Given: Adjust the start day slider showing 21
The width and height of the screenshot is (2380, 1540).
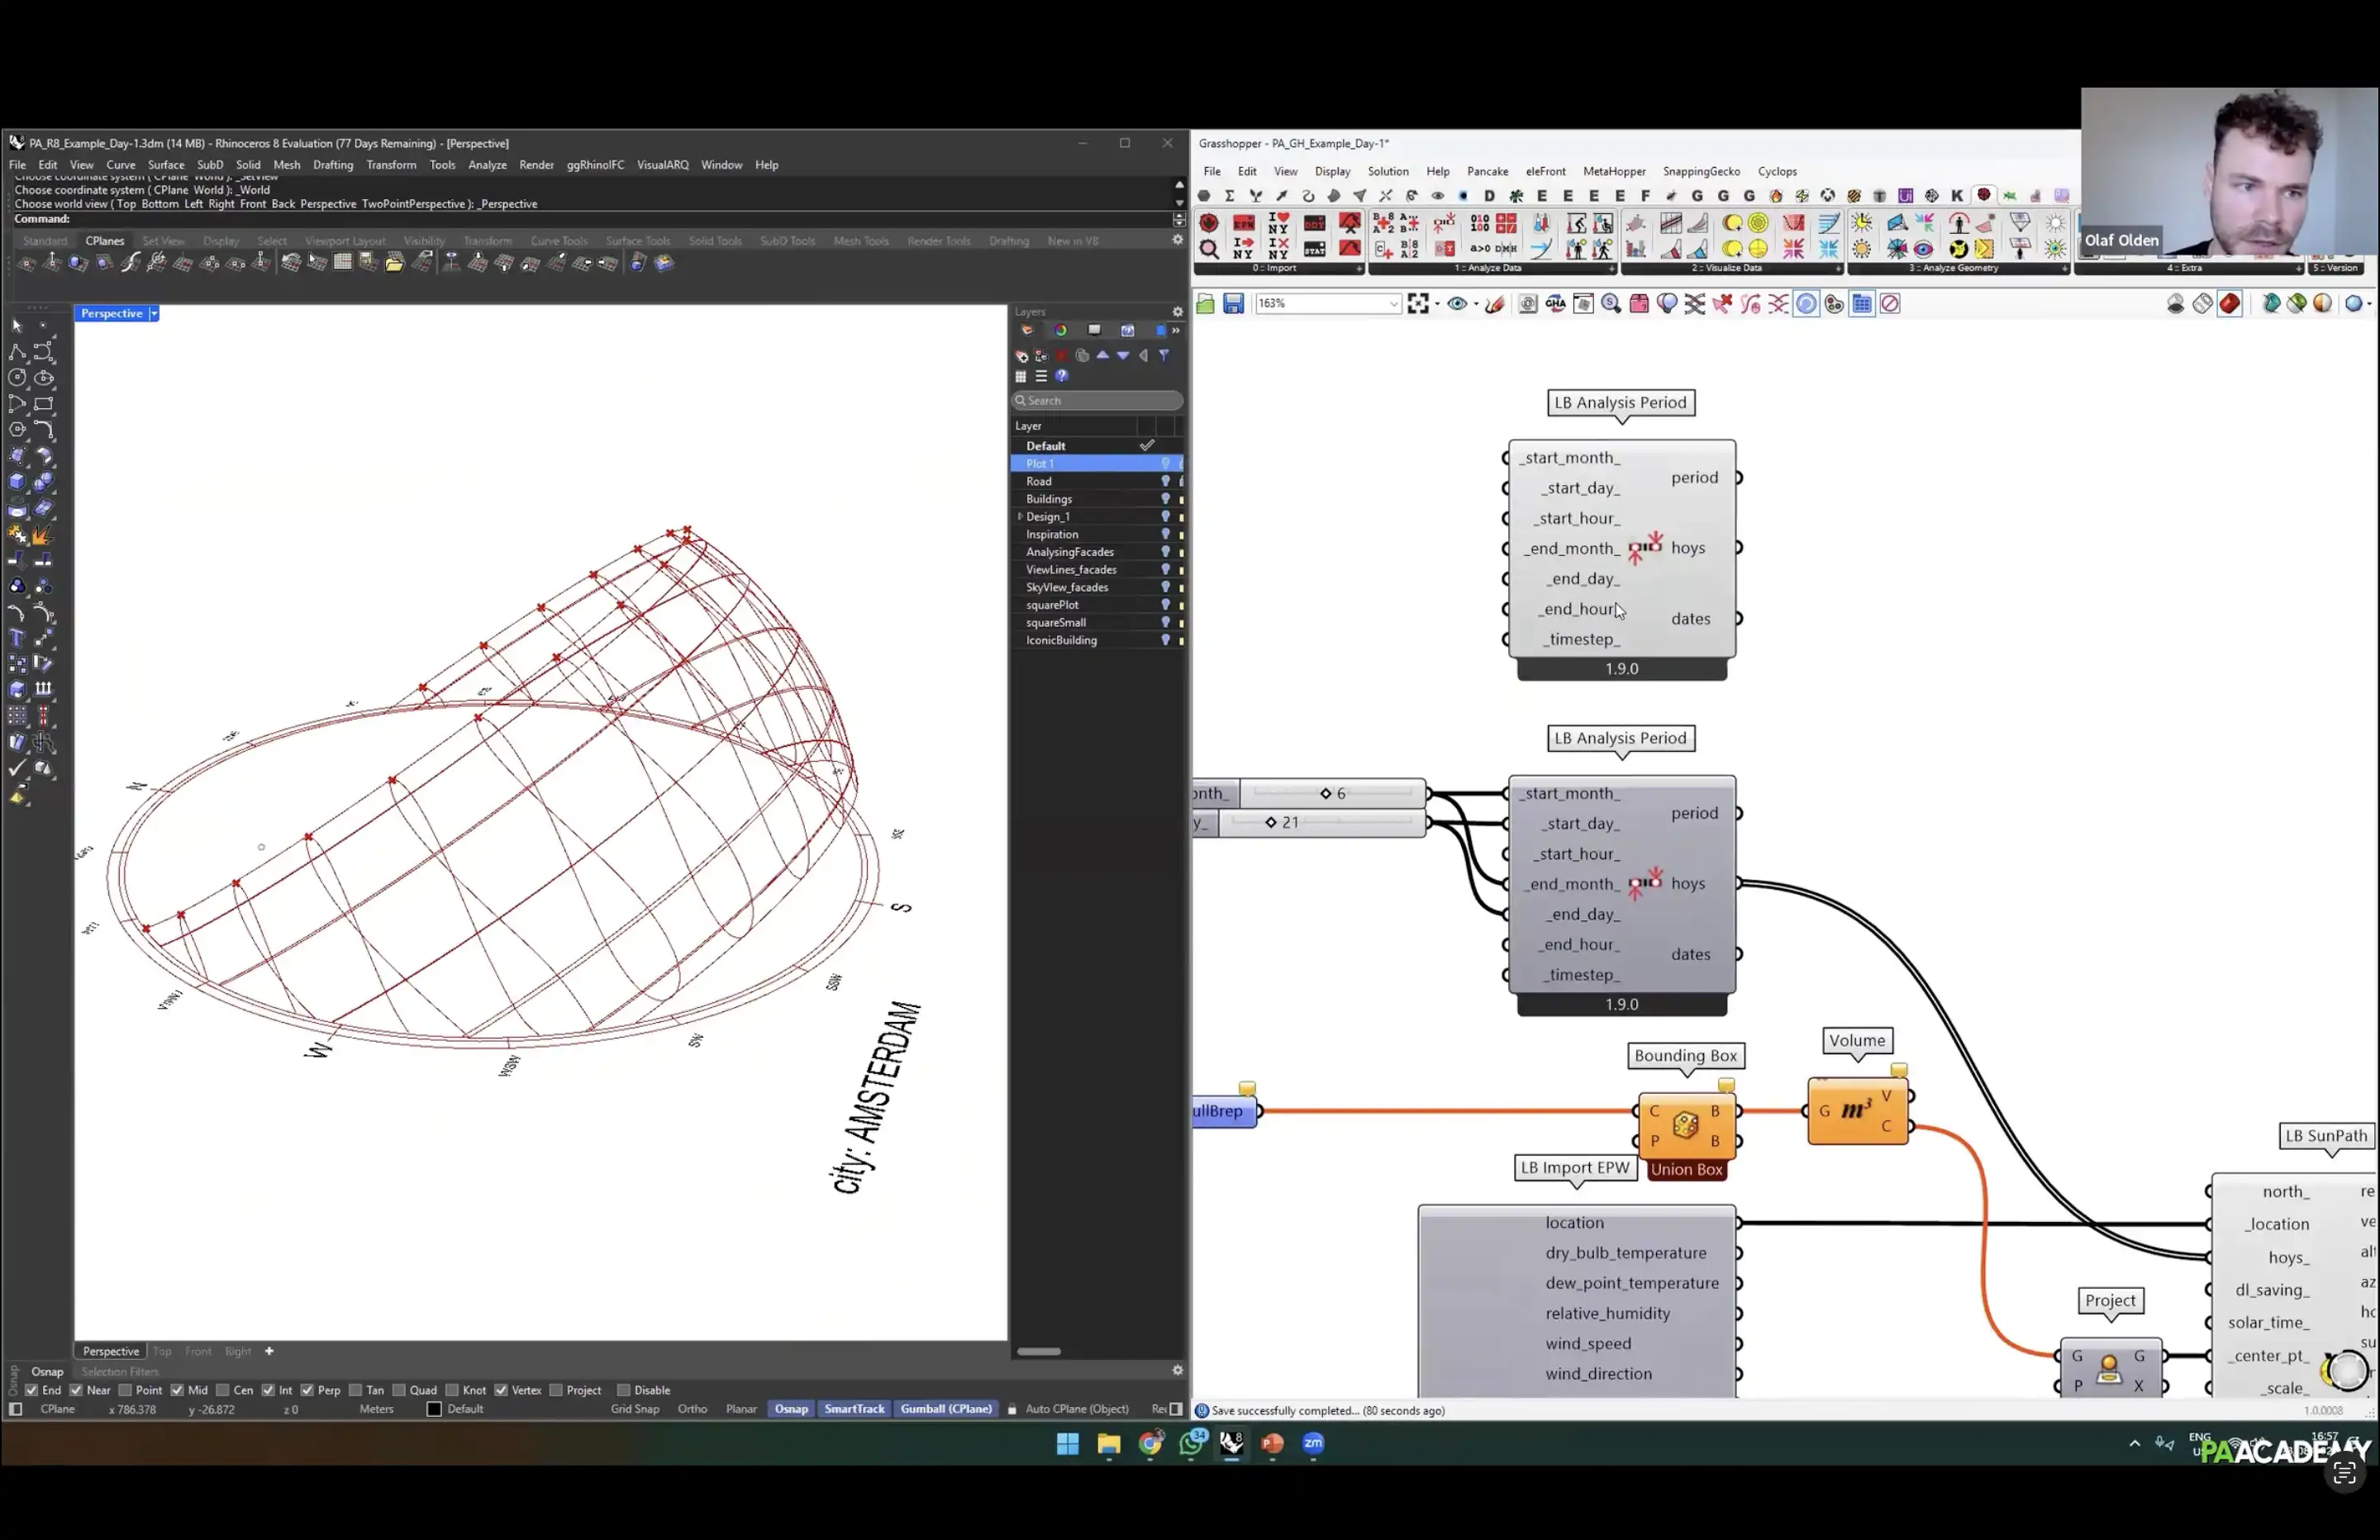Looking at the screenshot, I should click(x=1322, y=823).
